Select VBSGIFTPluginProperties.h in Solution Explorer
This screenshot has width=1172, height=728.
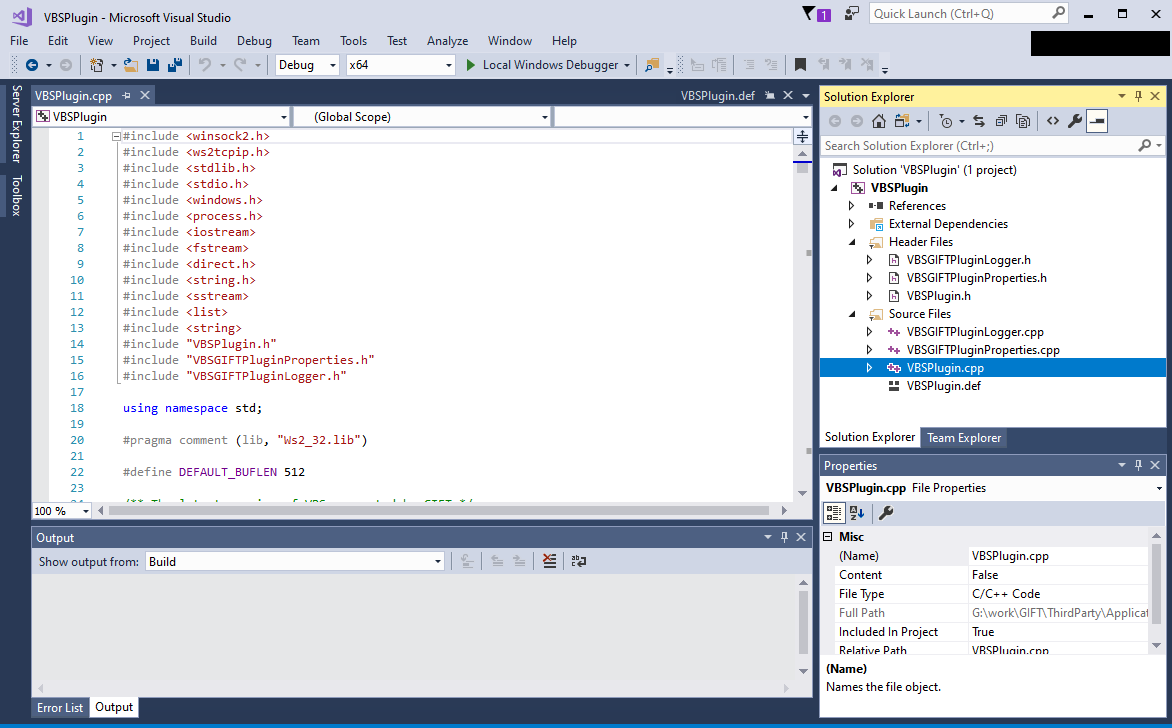(977, 278)
